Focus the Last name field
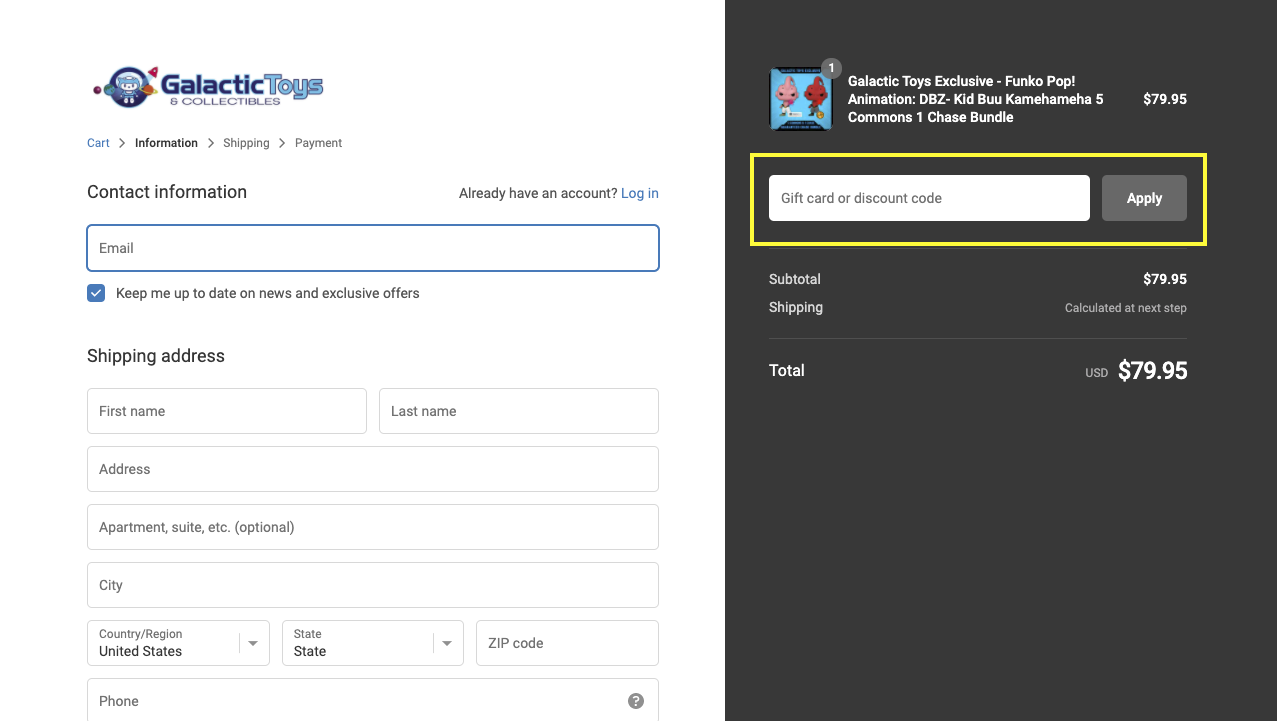The height and width of the screenshot is (721, 1277). tap(519, 411)
